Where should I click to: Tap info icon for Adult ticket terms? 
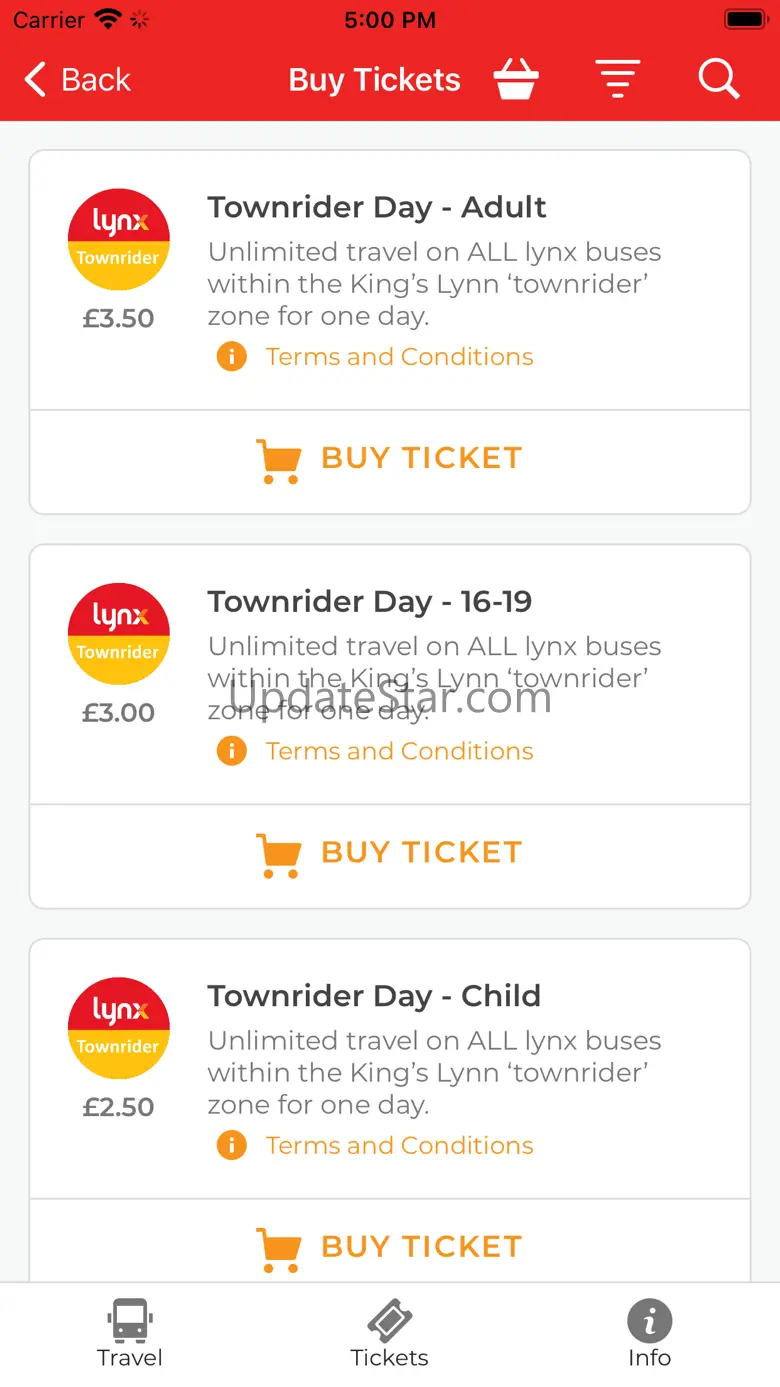[x=231, y=356]
